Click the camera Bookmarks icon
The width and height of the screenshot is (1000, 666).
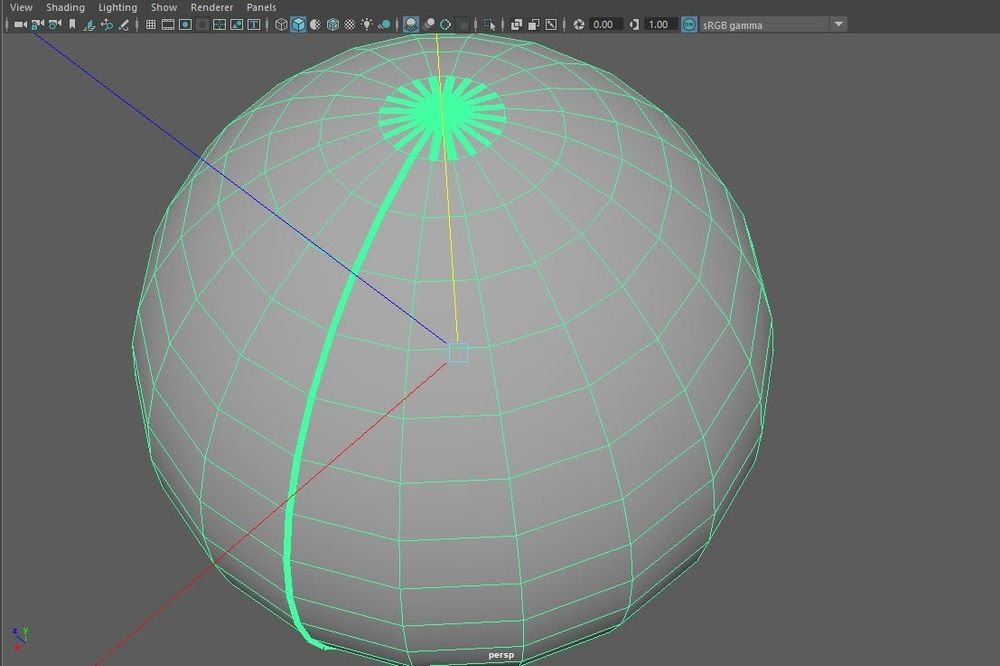(x=72, y=24)
